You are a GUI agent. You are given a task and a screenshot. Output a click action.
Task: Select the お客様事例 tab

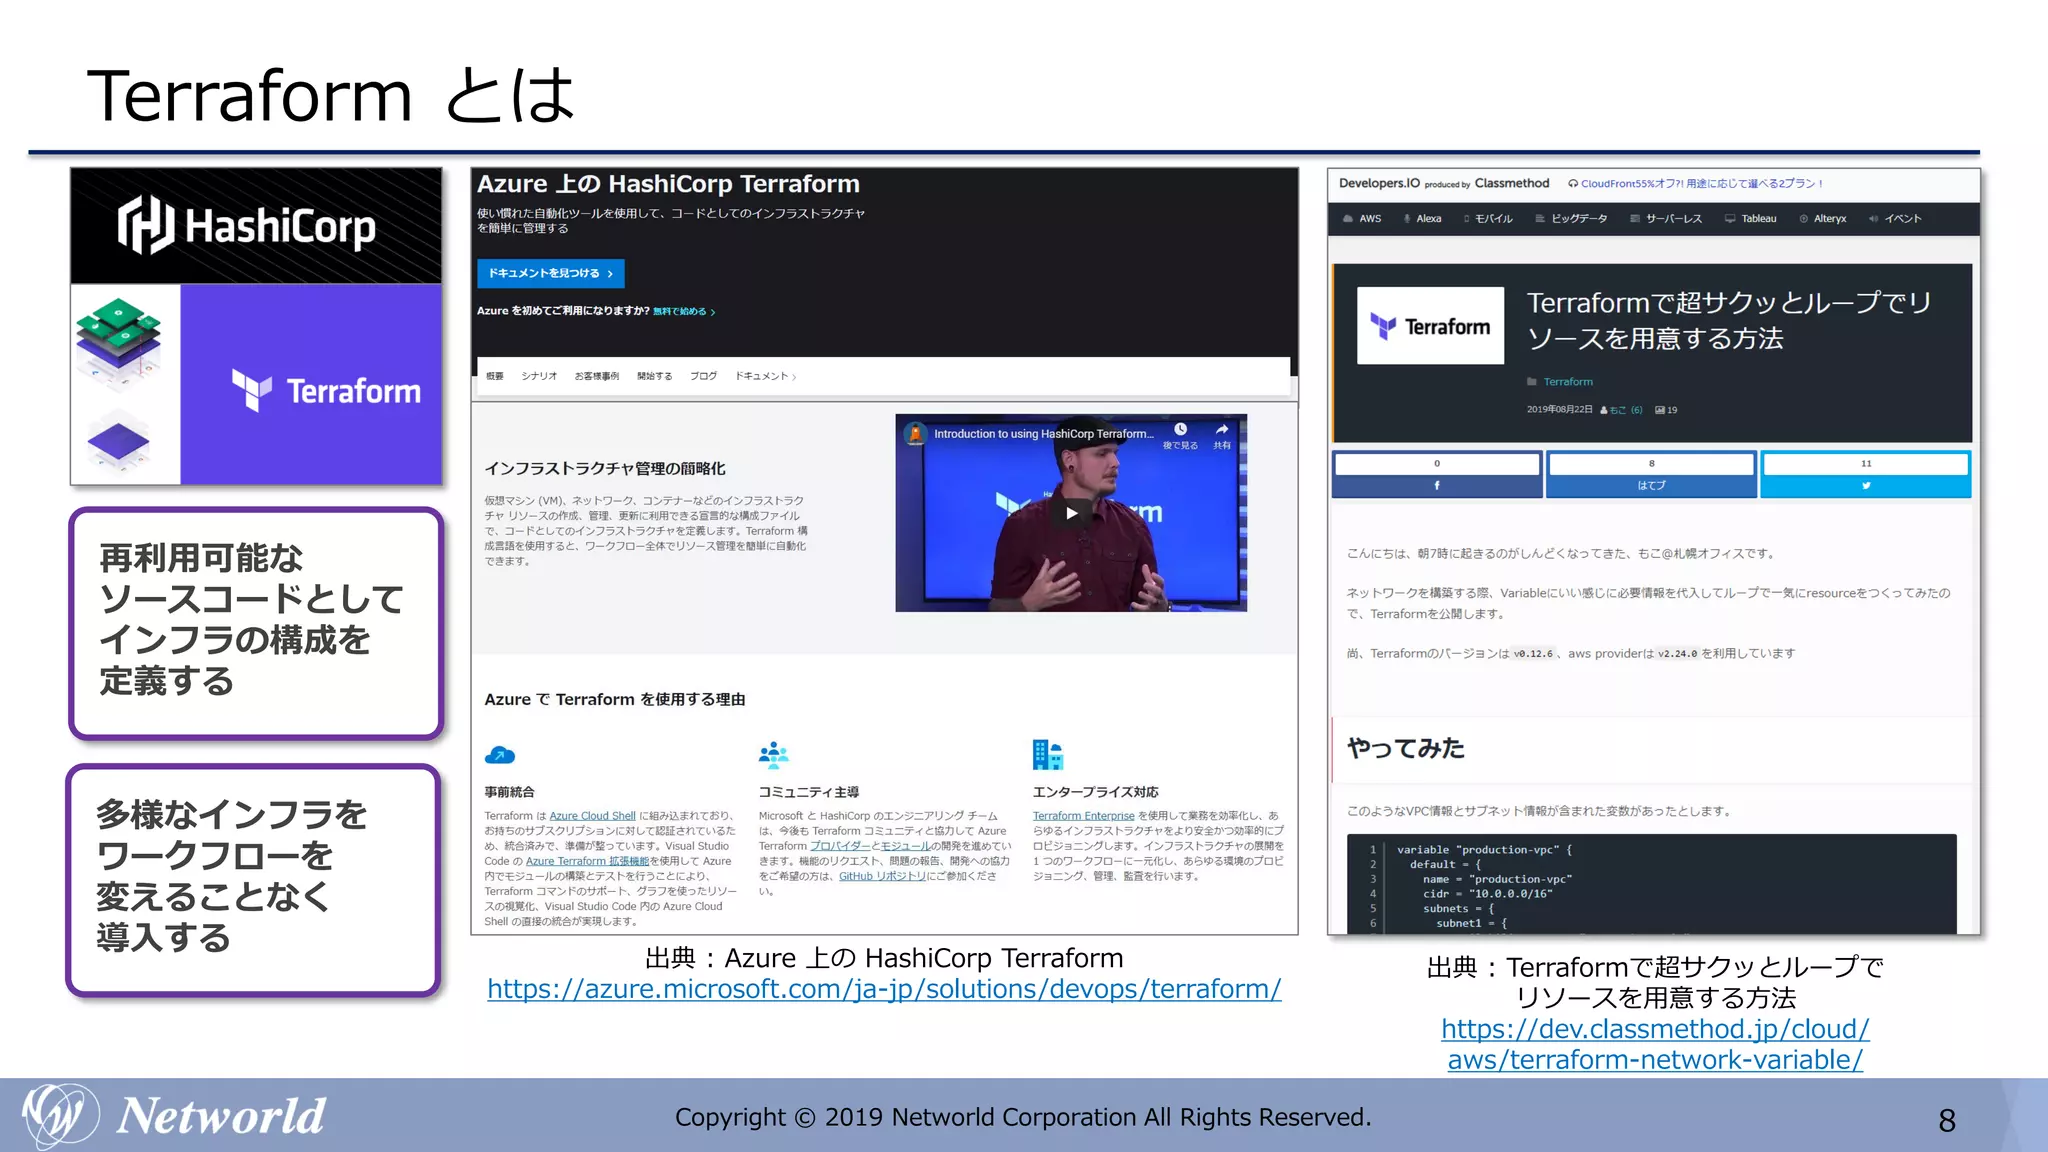point(597,376)
